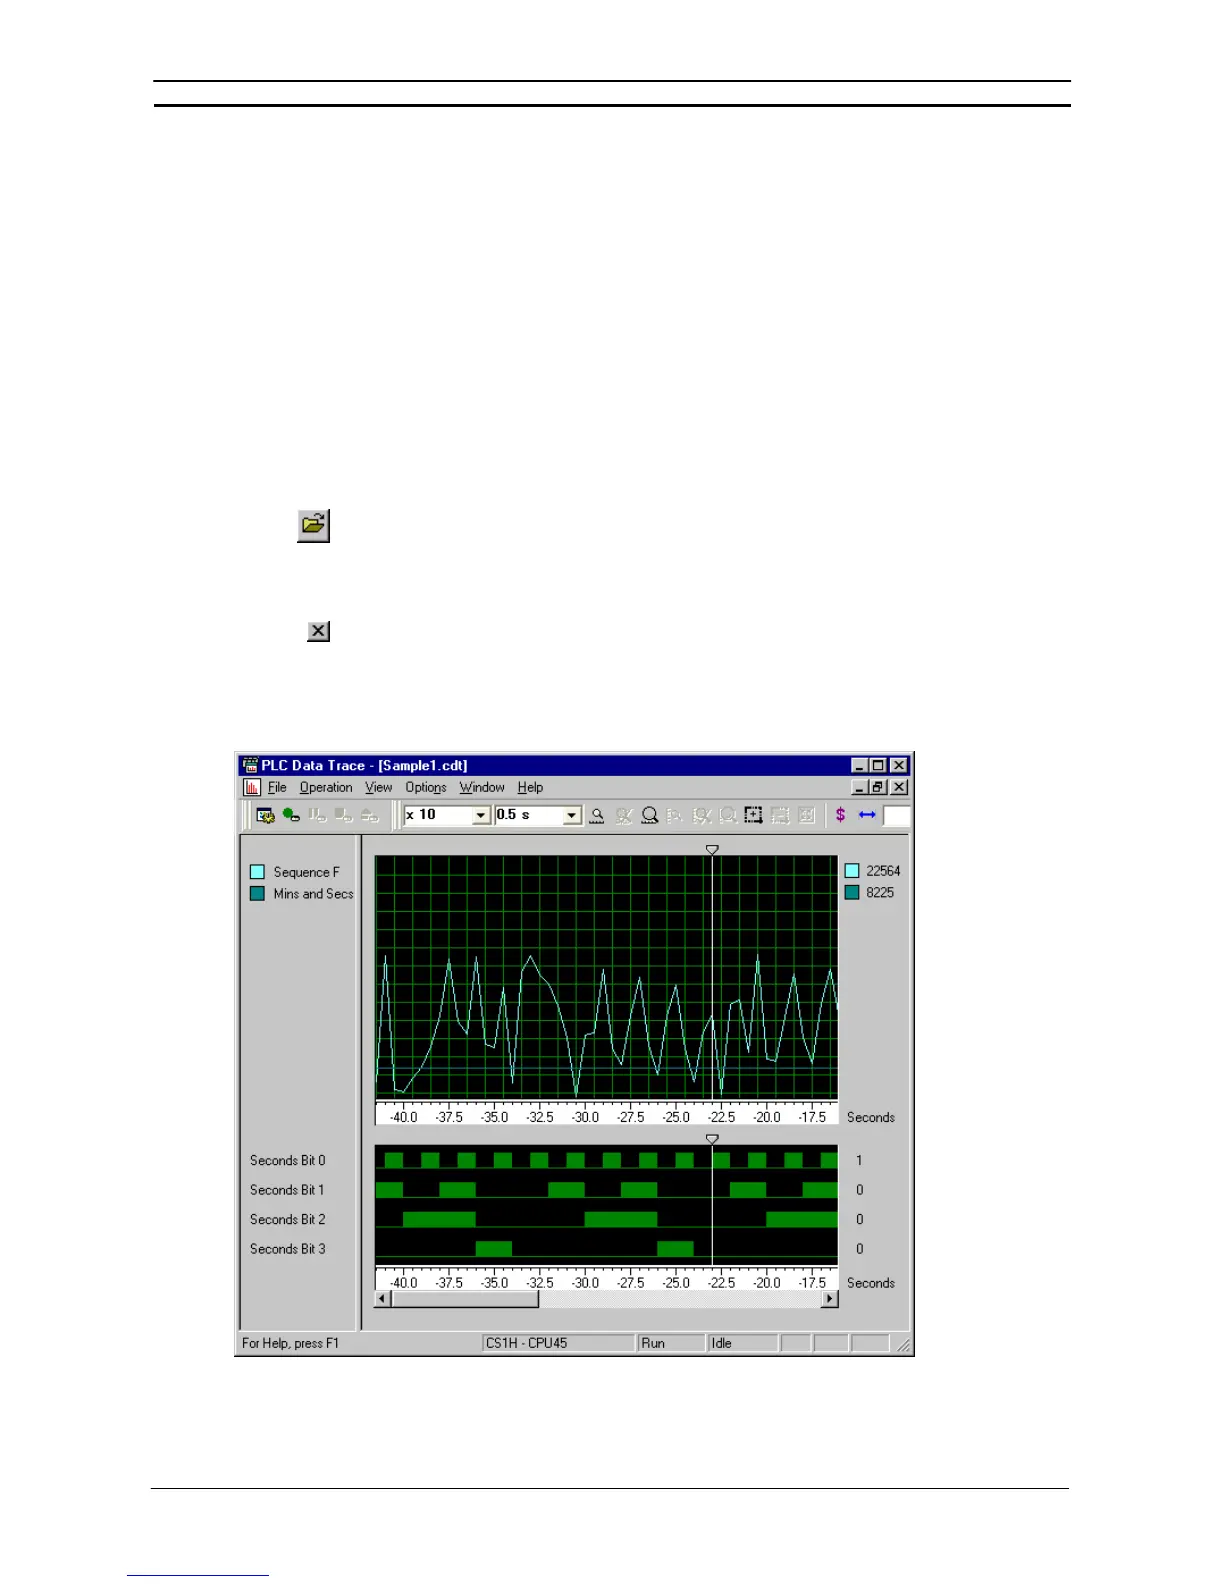Close the Sample1.cdt document window

[899, 787]
